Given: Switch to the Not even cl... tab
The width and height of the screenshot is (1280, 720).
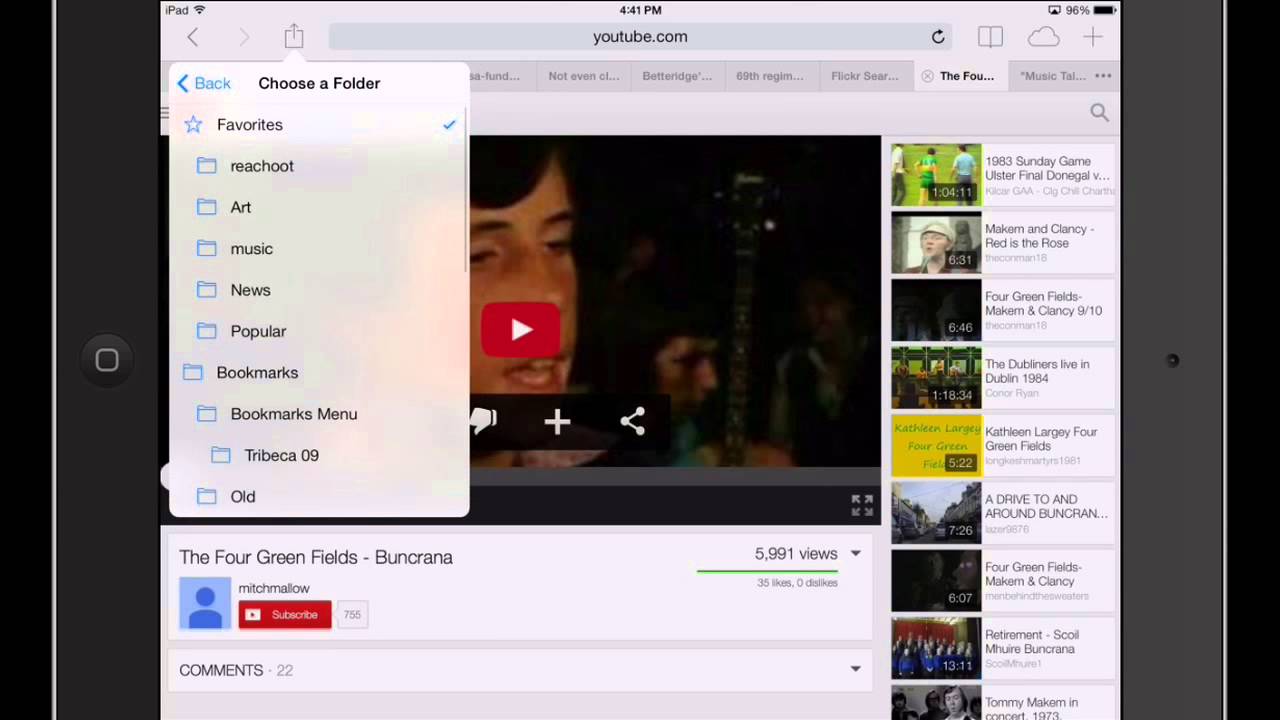Looking at the screenshot, I should pos(584,76).
